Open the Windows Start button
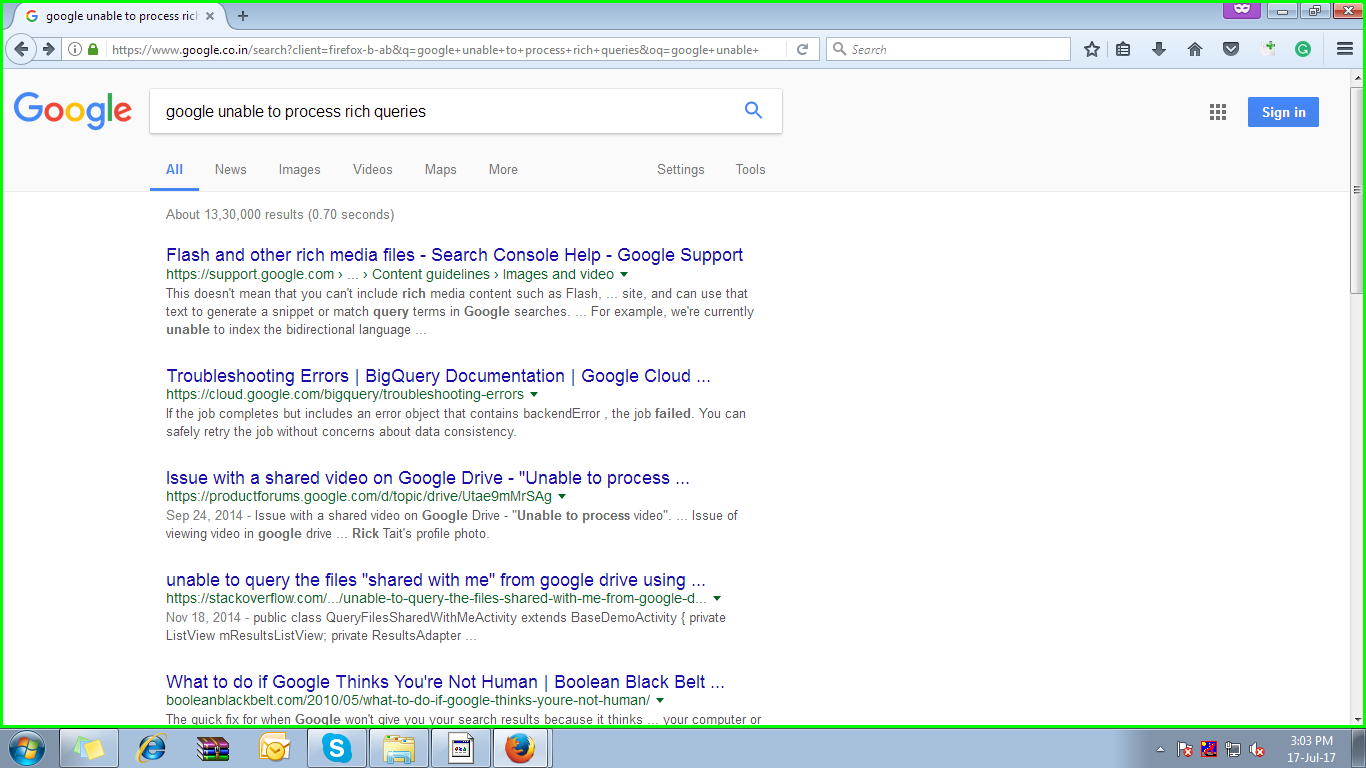Screen dimensions: 1366x768 (26, 748)
